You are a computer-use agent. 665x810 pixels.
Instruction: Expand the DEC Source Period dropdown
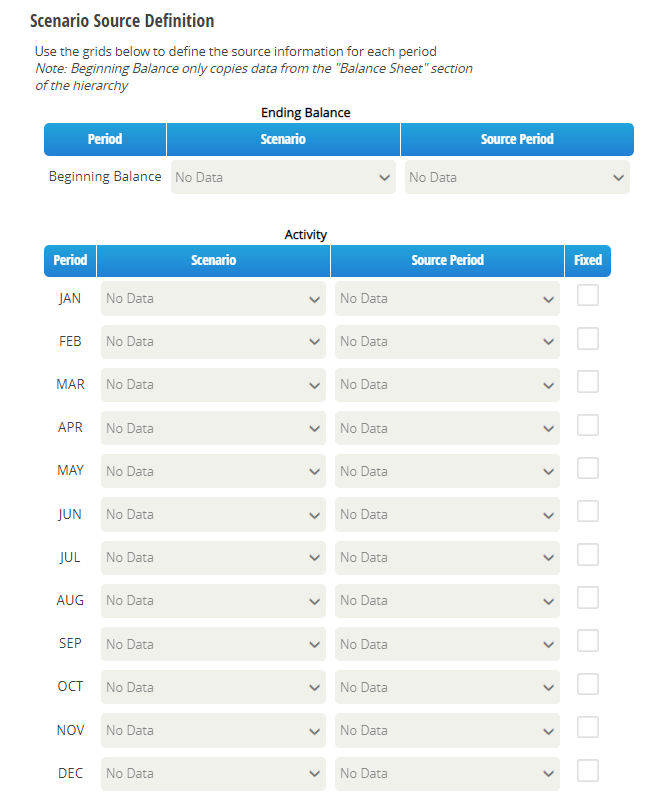pyautogui.click(x=447, y=774)
